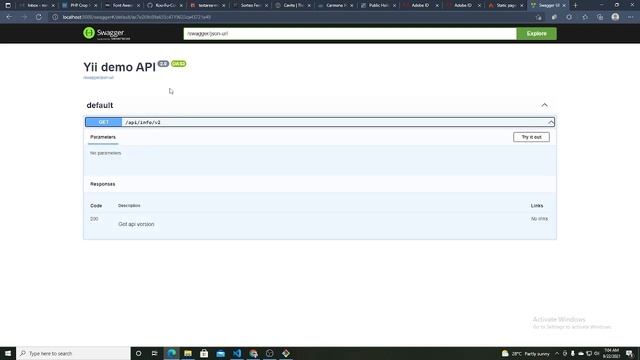Open the Extensions icon in browser toolbar
640x360 pixels.
pyautogui.click(x=569, y=17)
